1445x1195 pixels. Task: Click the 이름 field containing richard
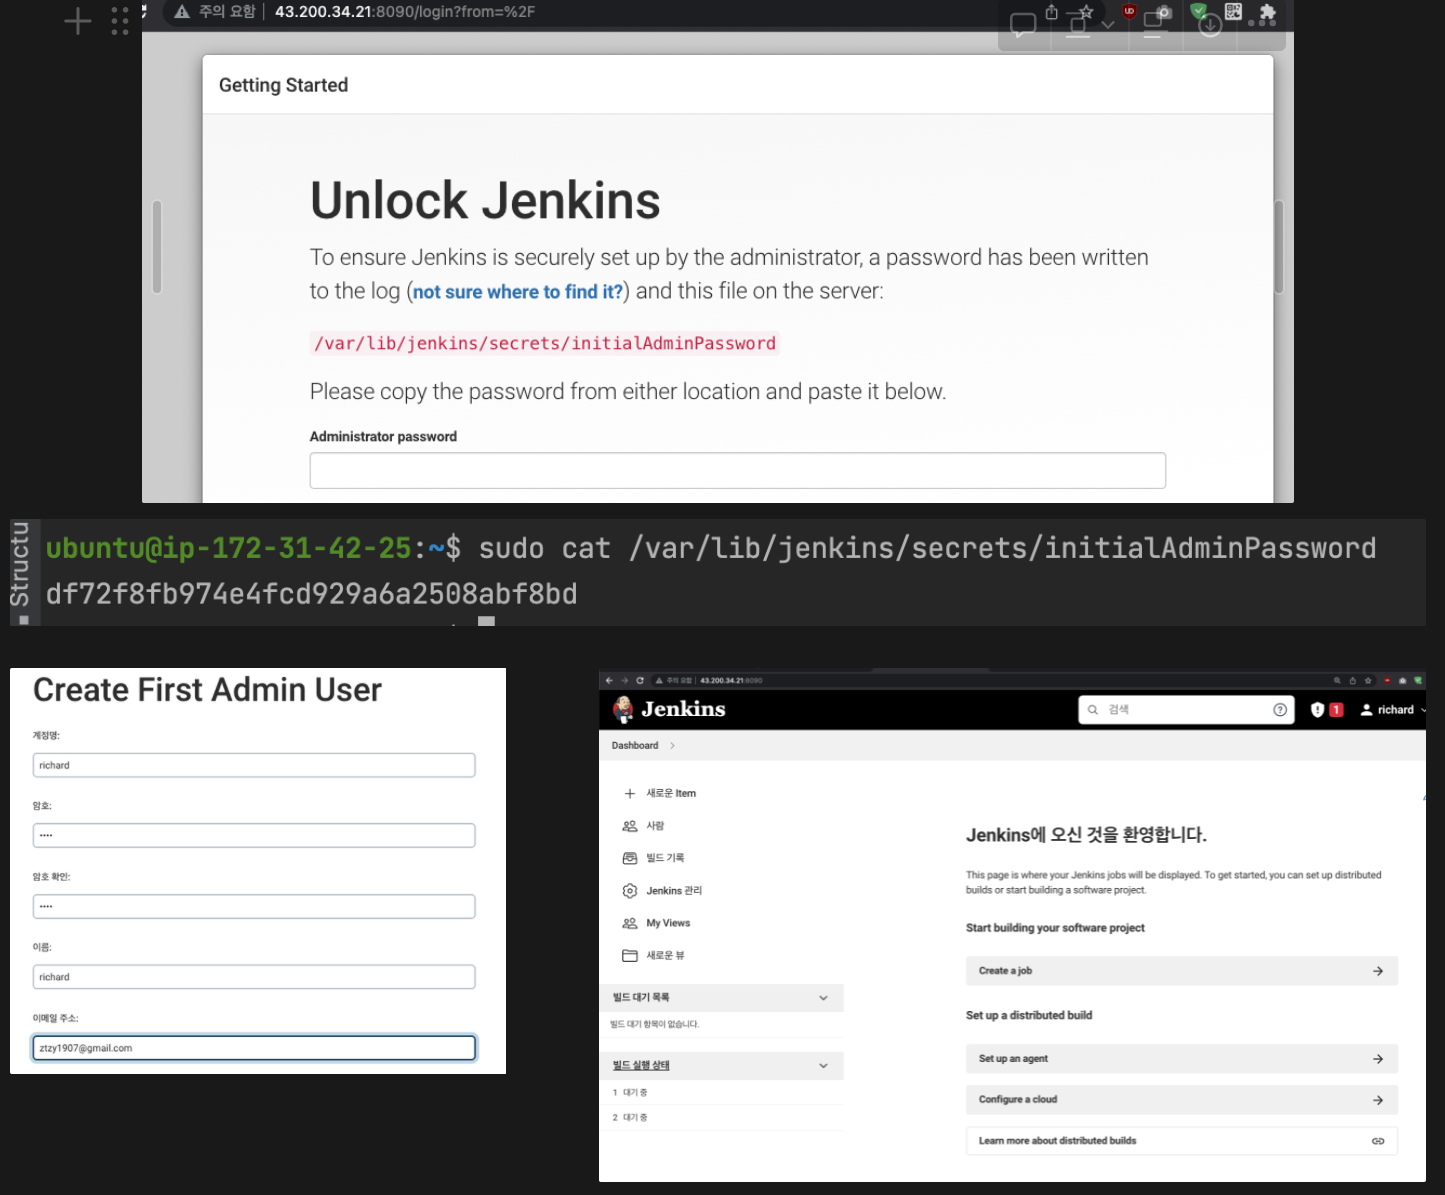click(x=254, y=977)
